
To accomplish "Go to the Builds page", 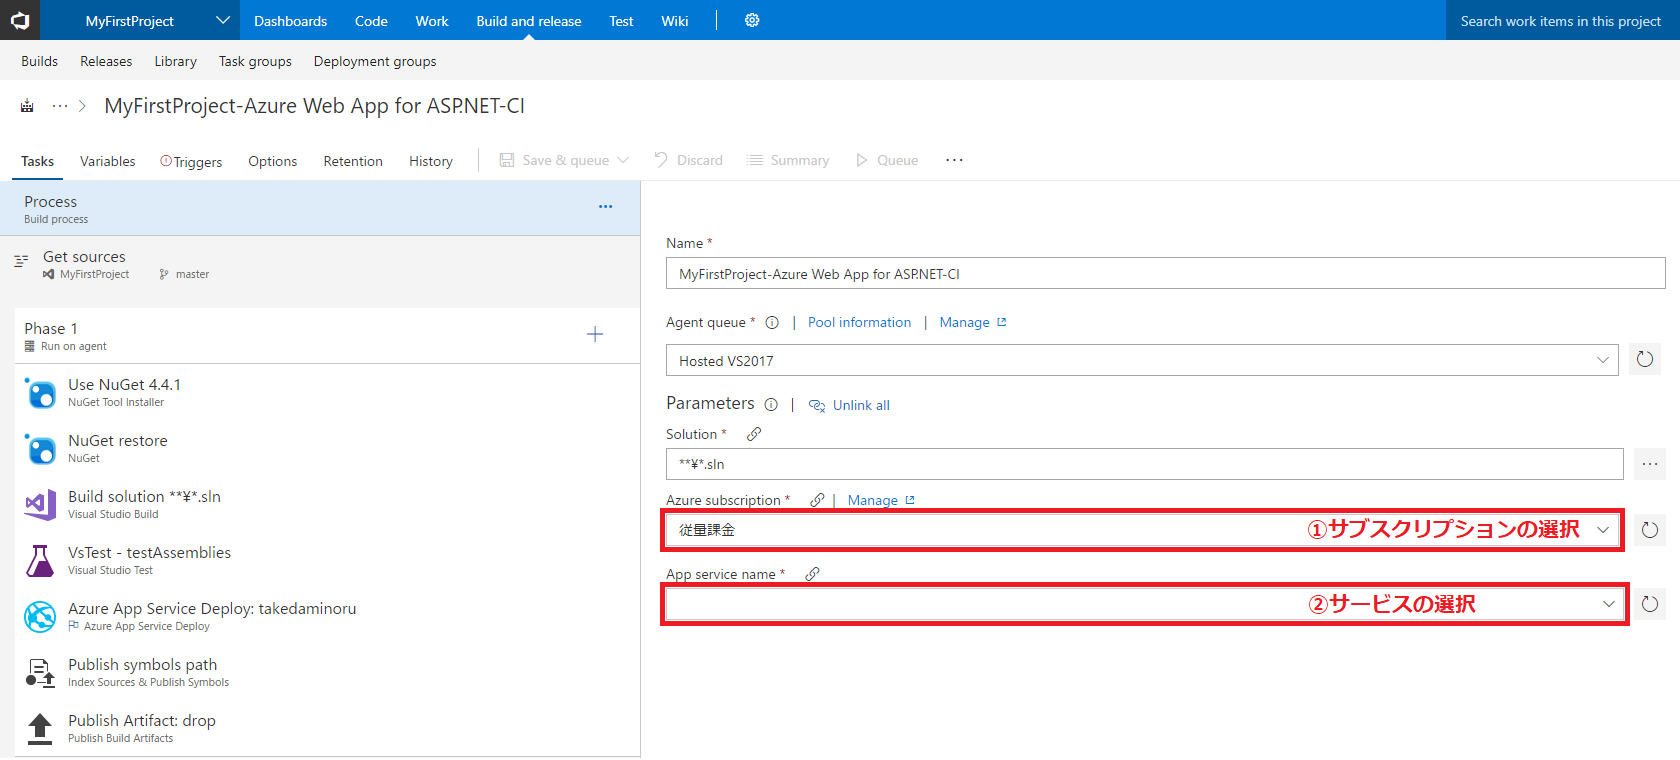I will pos(39,61).
